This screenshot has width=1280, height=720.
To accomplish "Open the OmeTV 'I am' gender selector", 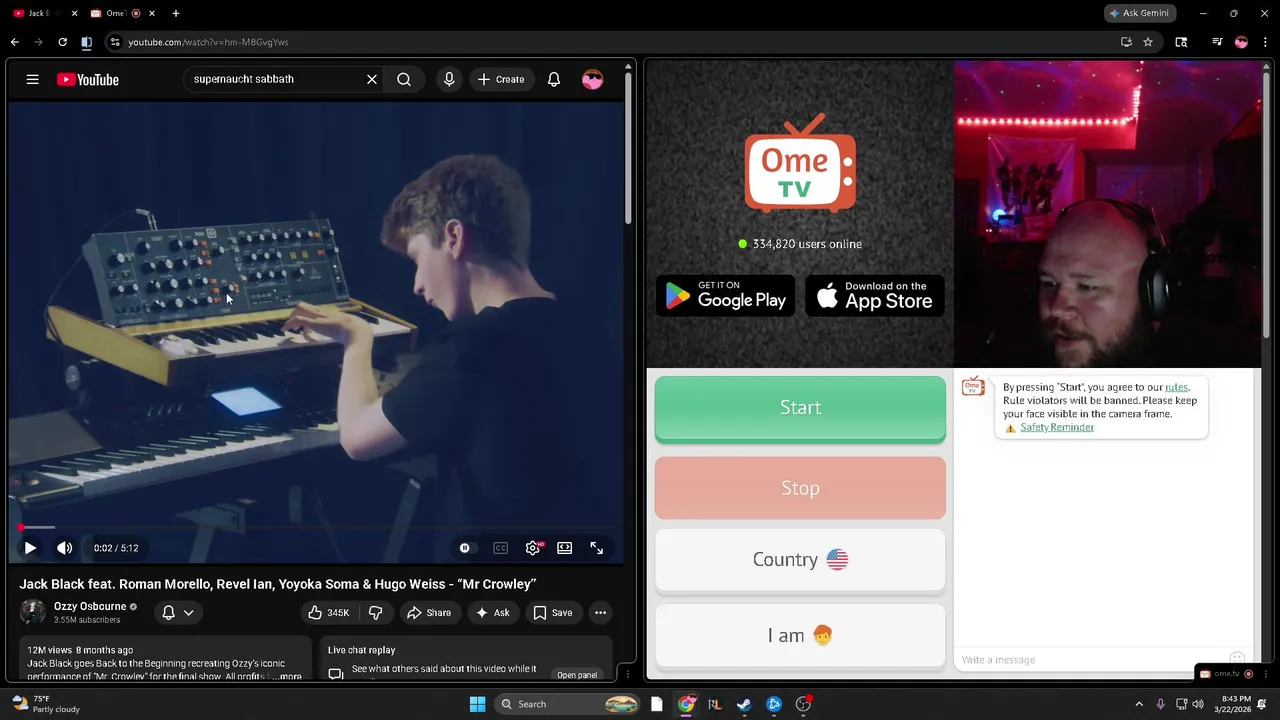I will [800, 635].
